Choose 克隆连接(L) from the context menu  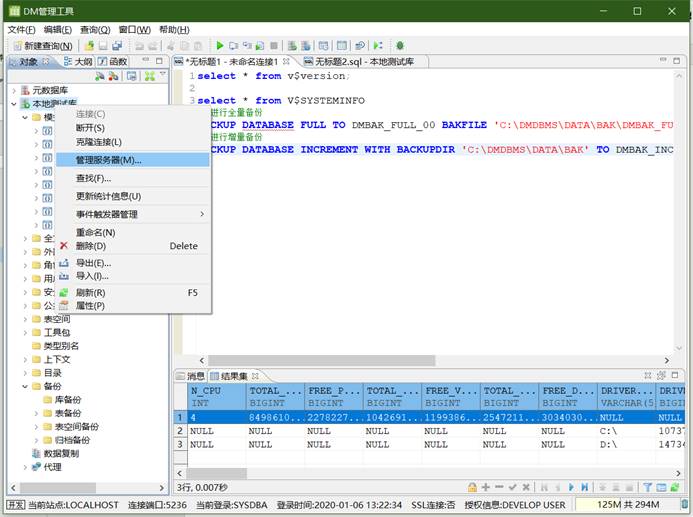(99, 142)
